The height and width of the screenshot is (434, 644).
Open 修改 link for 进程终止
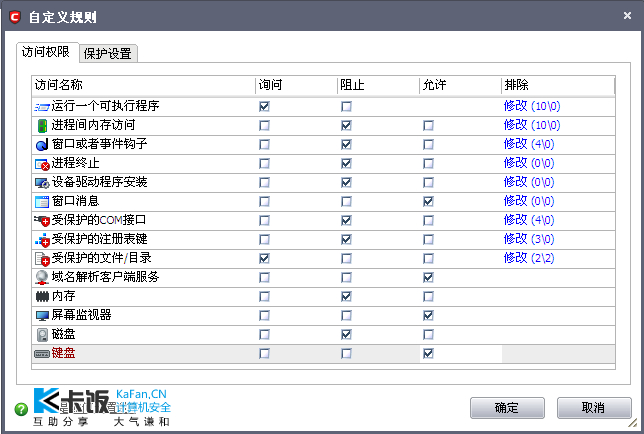click(529, 163)
